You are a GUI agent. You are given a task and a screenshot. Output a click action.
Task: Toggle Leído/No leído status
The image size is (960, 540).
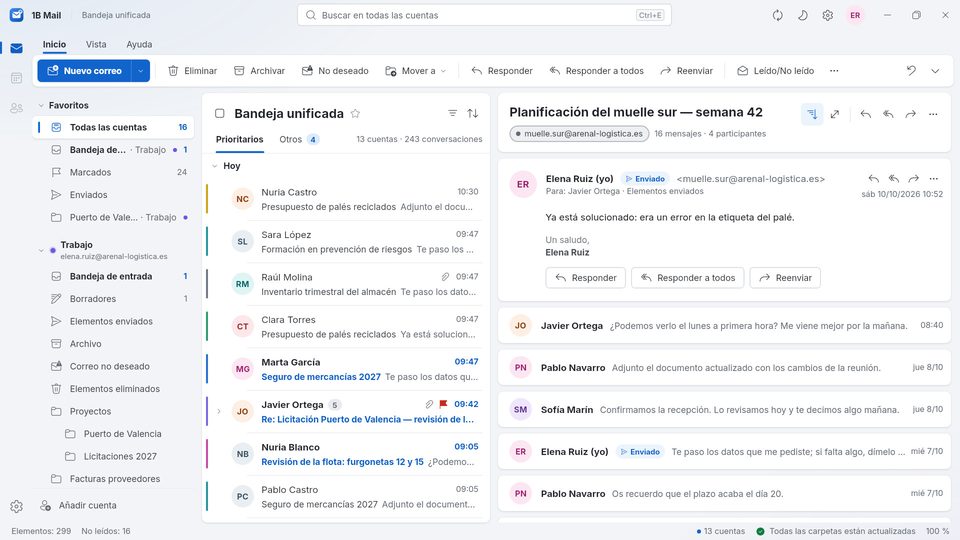click(776, 71)
